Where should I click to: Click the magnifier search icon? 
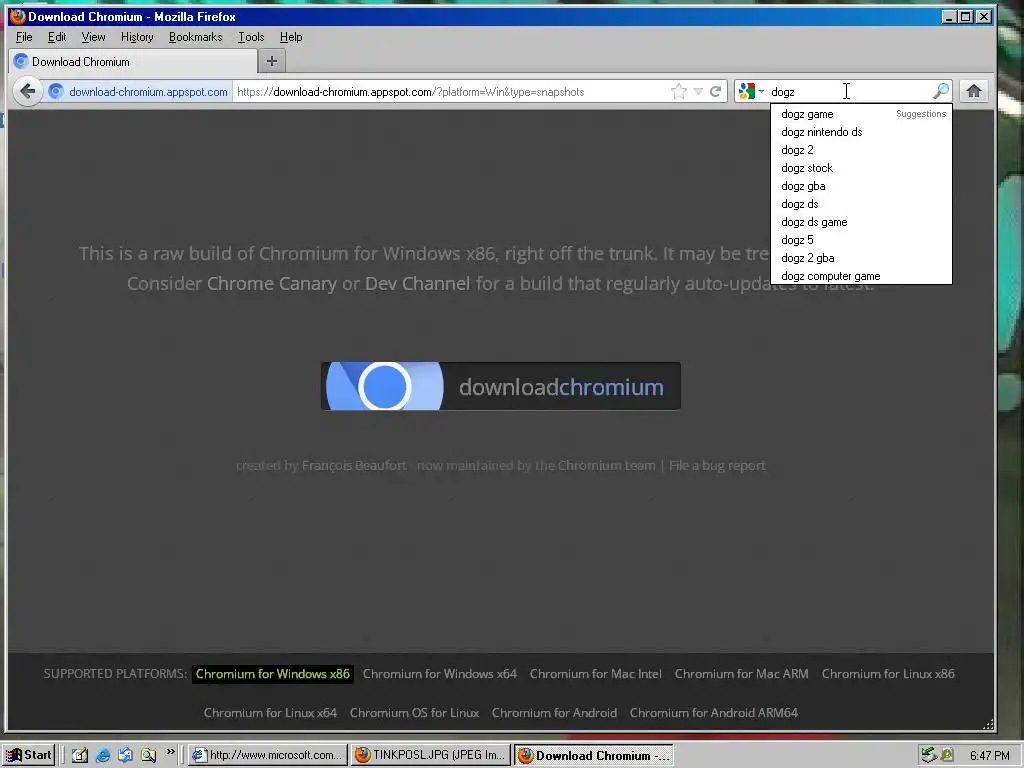940,91
